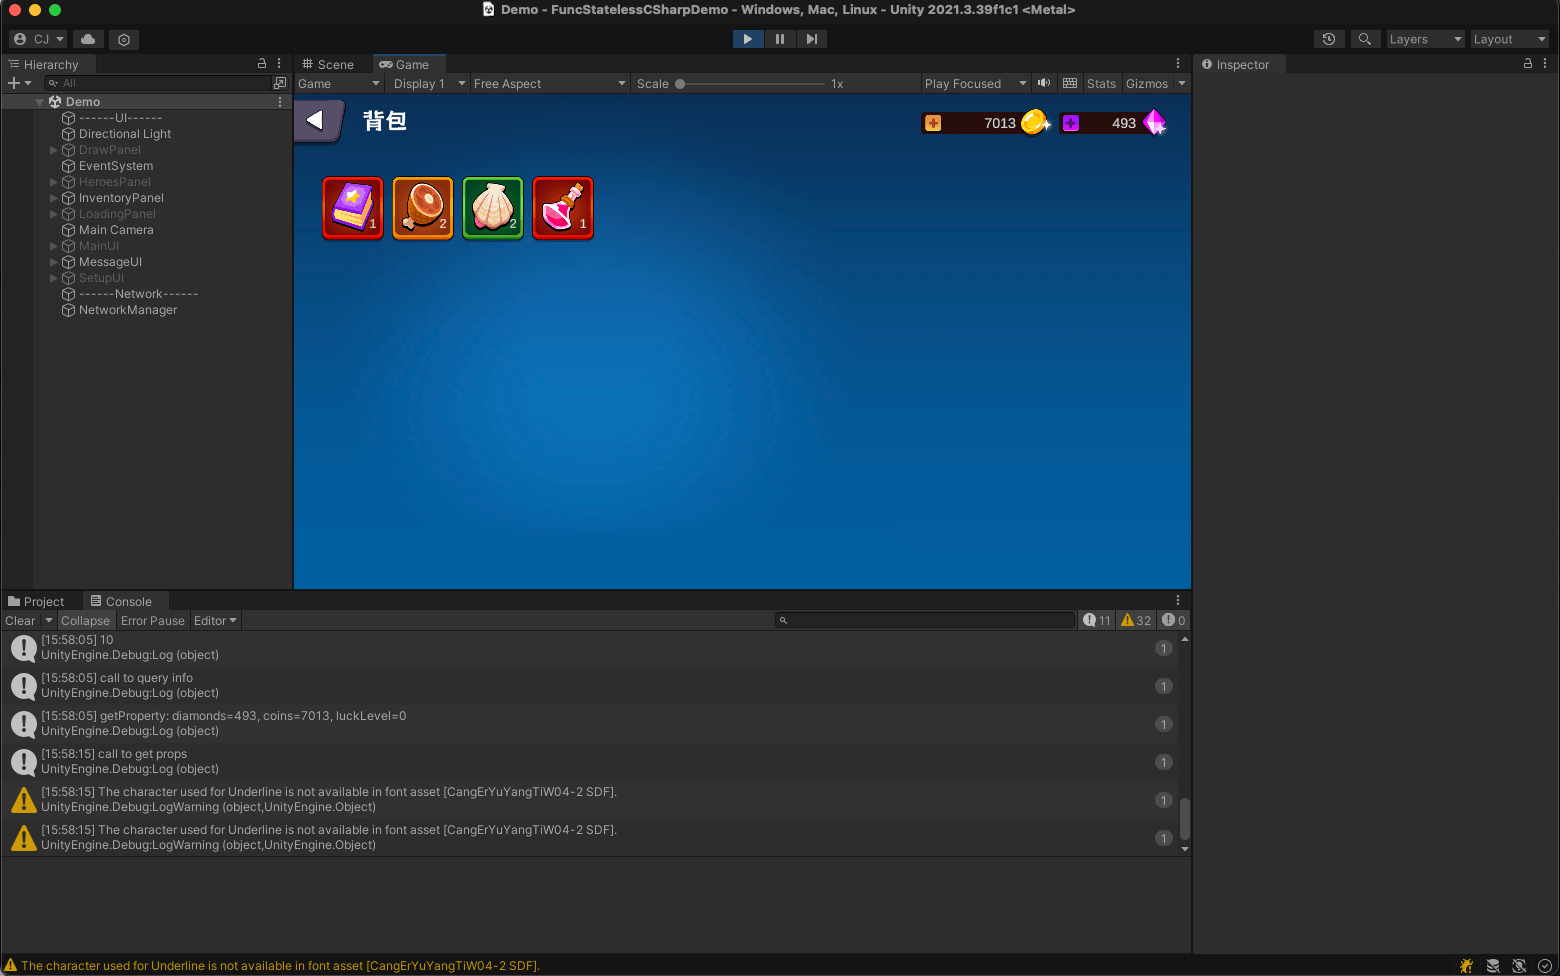This screenshot has height=976, width=1560.
Task: Click the Stats button in Game view
Action: point(1101,84)
